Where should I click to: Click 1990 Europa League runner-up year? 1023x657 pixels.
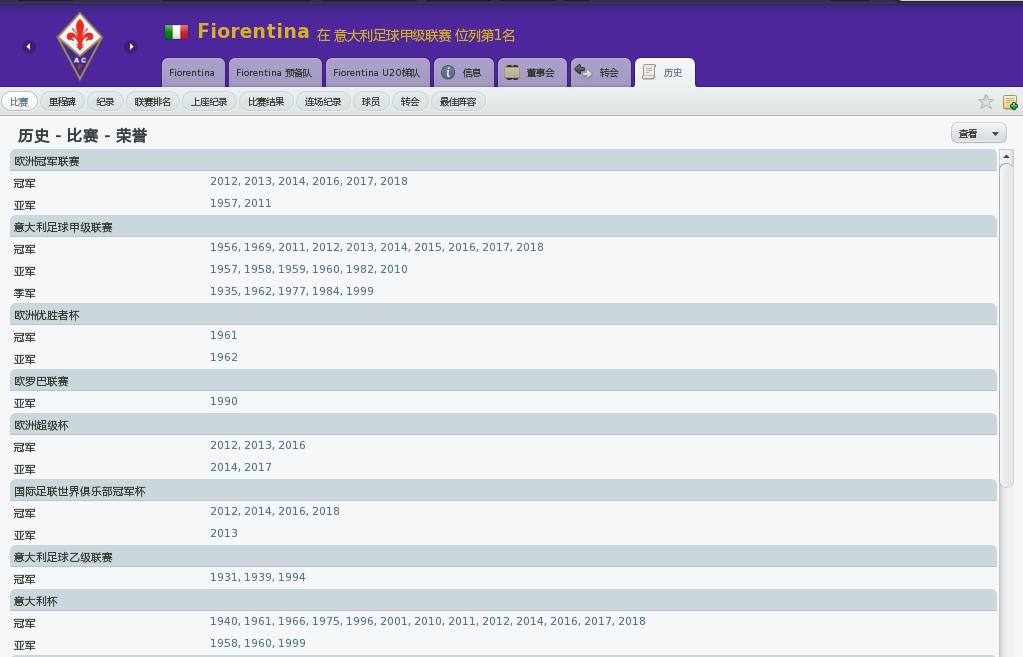pyautogui.click(x=224, y=401)
